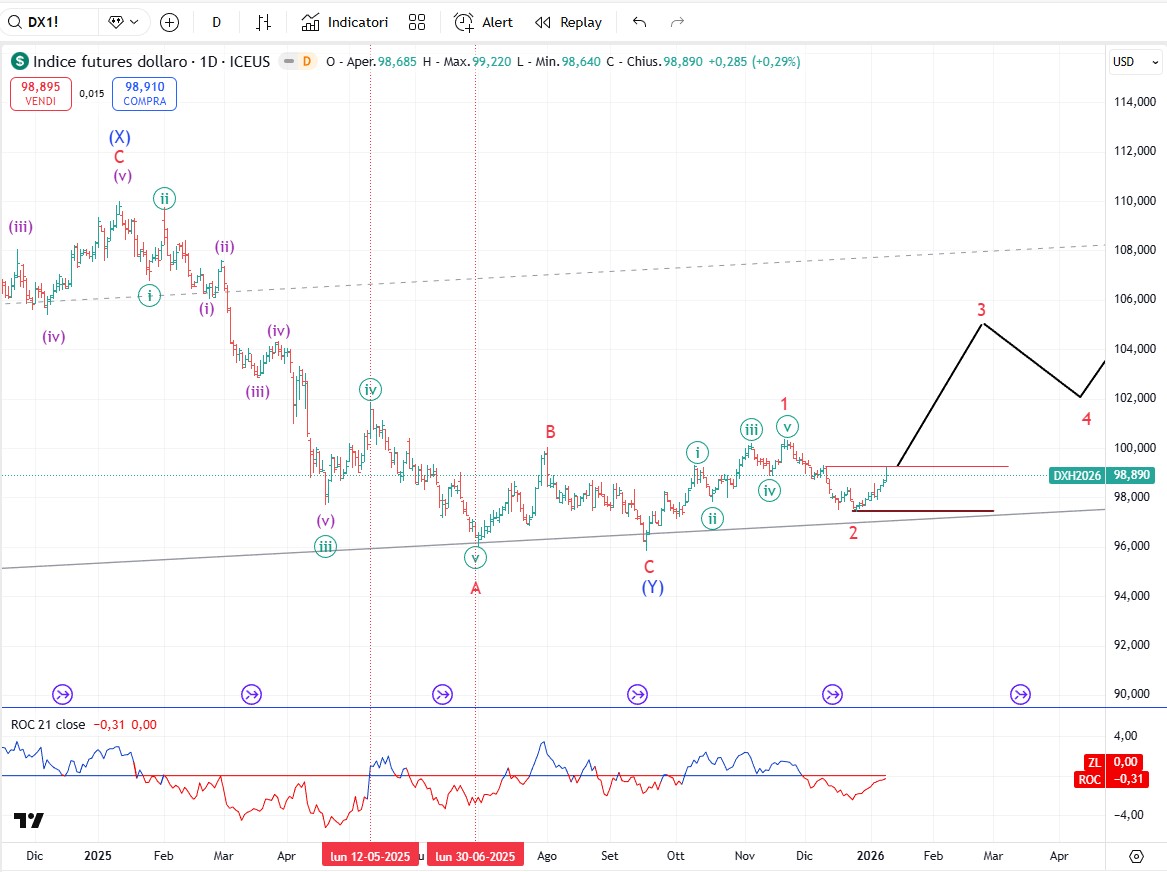1167x872 pixels.
Task: Click the blue COMPRA buy price button
Action: point(144,94)
